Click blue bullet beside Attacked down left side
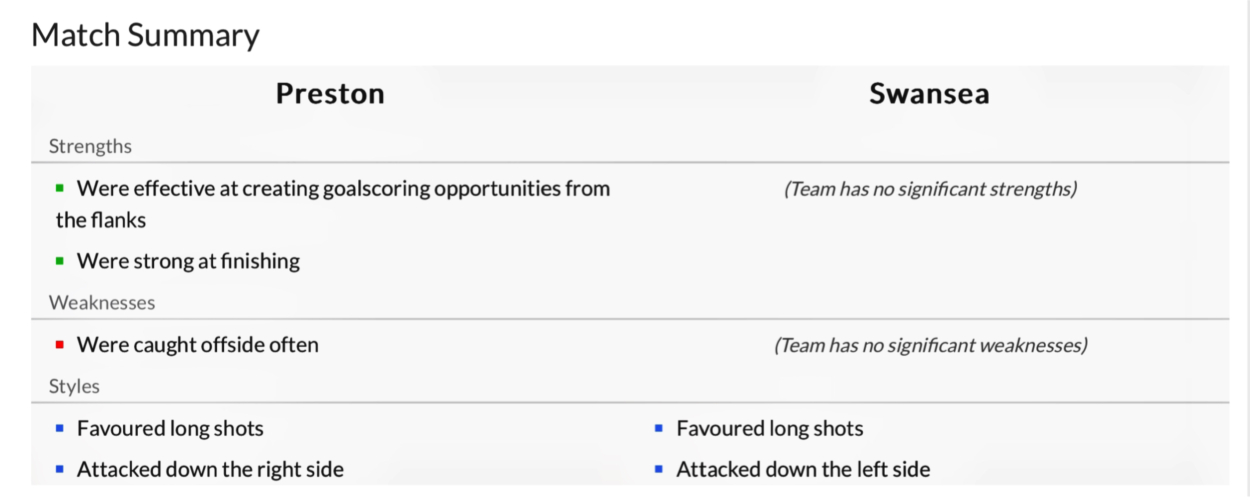 [659, 469]
